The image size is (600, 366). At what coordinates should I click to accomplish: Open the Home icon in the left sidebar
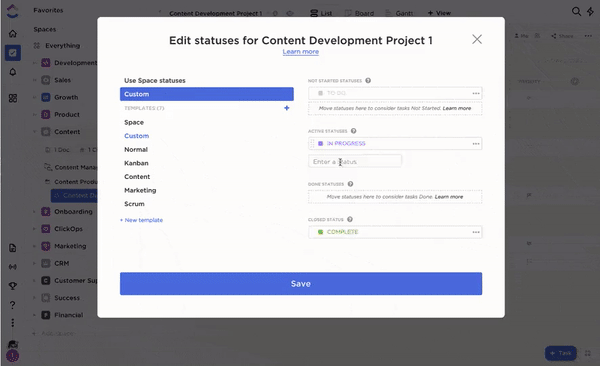click(x=13, y=34)
